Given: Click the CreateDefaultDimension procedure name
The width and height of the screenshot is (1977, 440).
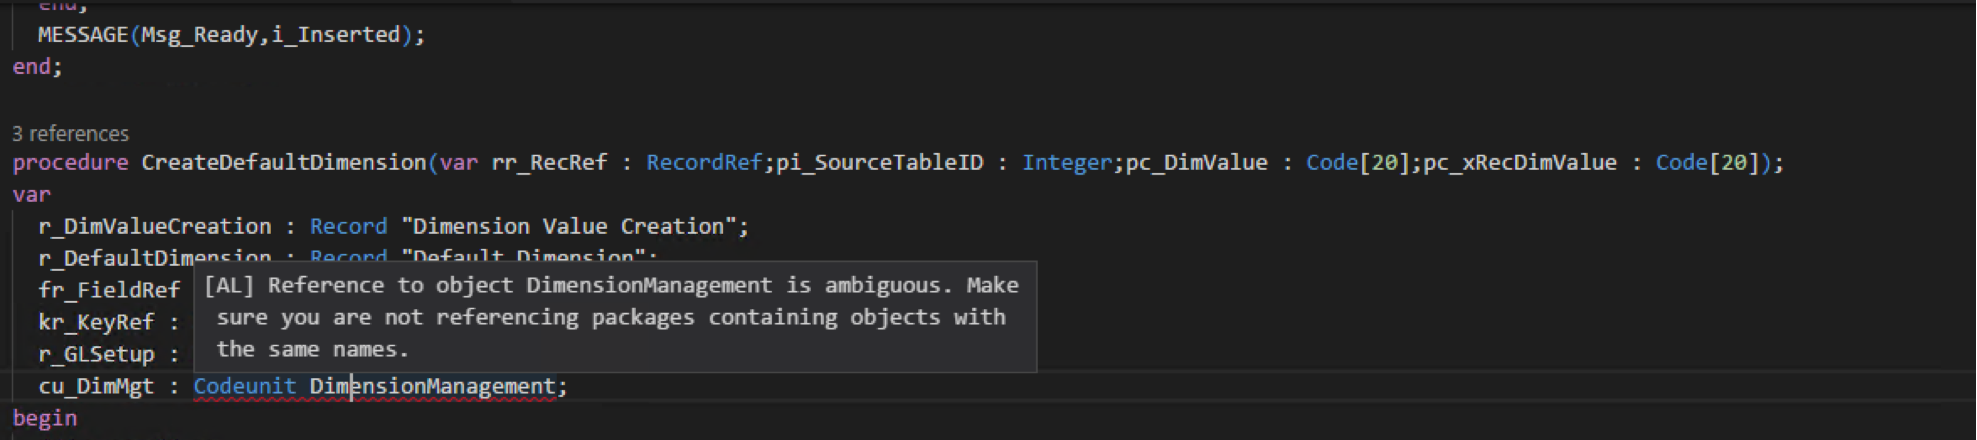Looking at the screenshot, I should click(284, 163).
